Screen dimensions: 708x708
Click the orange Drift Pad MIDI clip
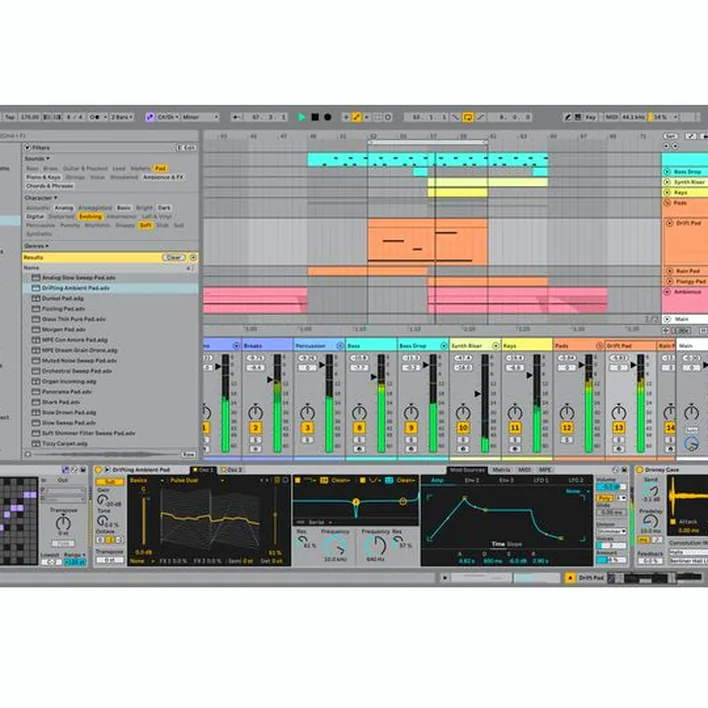tap(428, 242)
